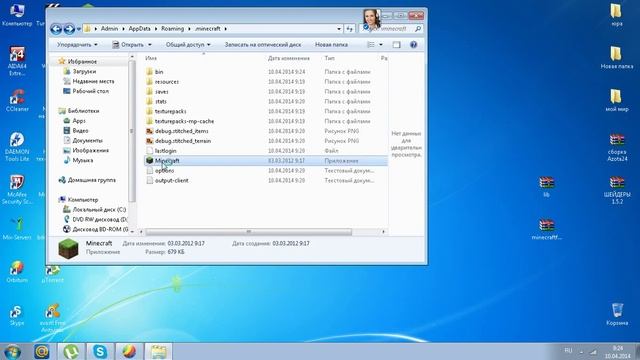The image size is (640, 360).
Task: Select сборка Azota24 archive on desktop
Action: coord(617,147)
